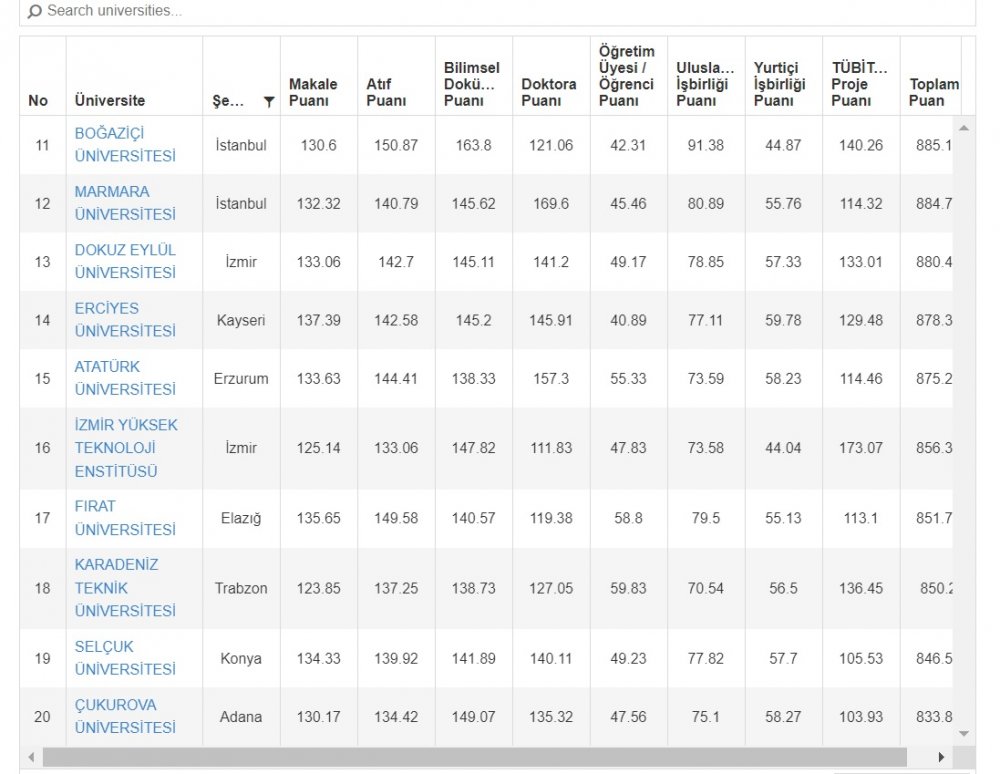Viewport: 1000px width, 774px height.
Task: Open İZMİR YÜKSEK TEKNOLOJİ ENSTİTÜSÜ link
Action: point(126,448)
